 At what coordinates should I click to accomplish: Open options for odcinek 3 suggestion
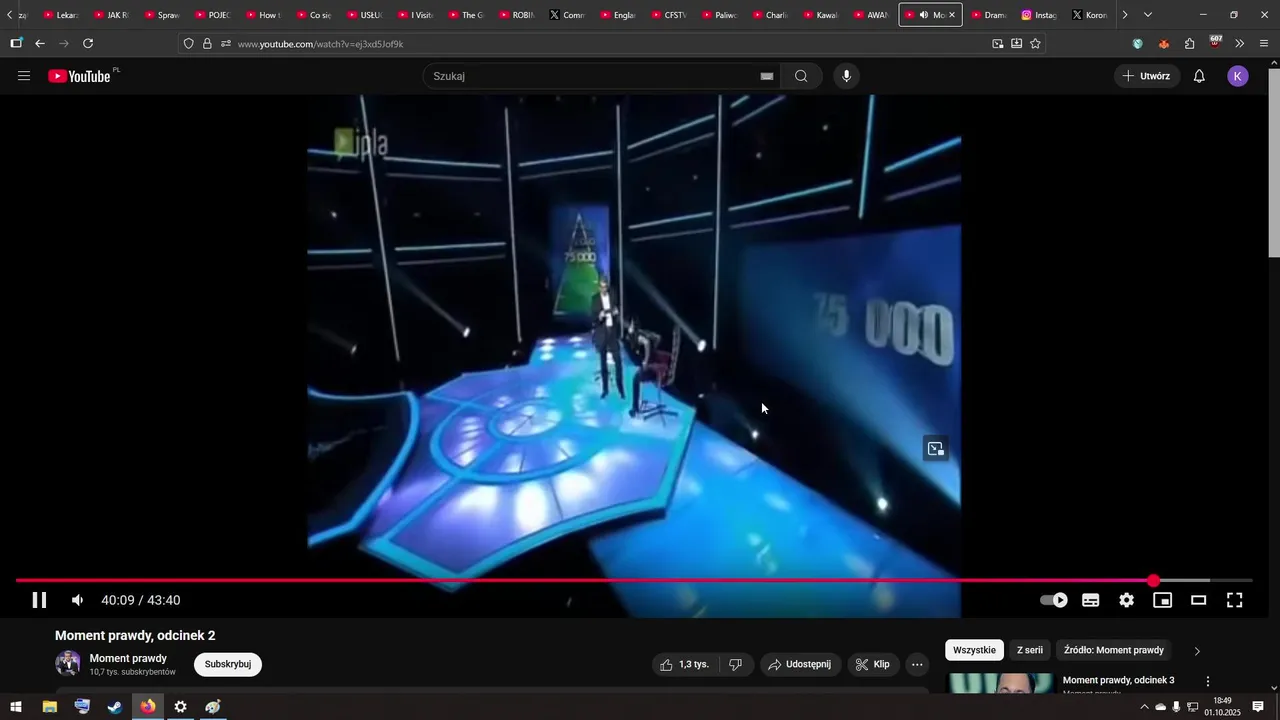tap(1208, 681)
